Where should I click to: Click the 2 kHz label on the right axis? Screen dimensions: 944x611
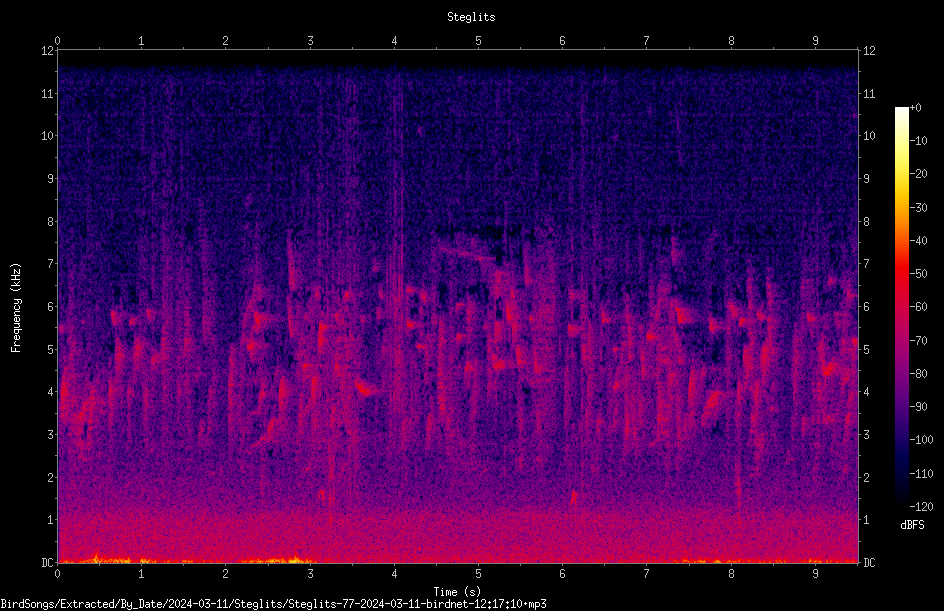[x=866, y=477]
